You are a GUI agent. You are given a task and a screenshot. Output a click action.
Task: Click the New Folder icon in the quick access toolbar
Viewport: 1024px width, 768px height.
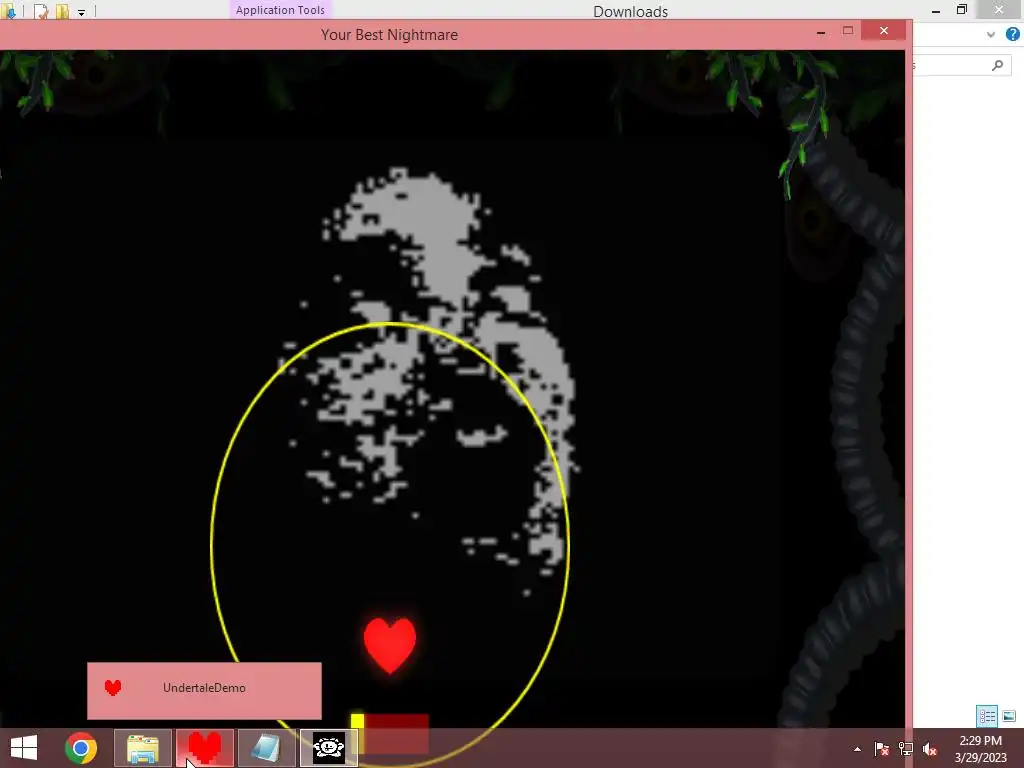[62, 11]
